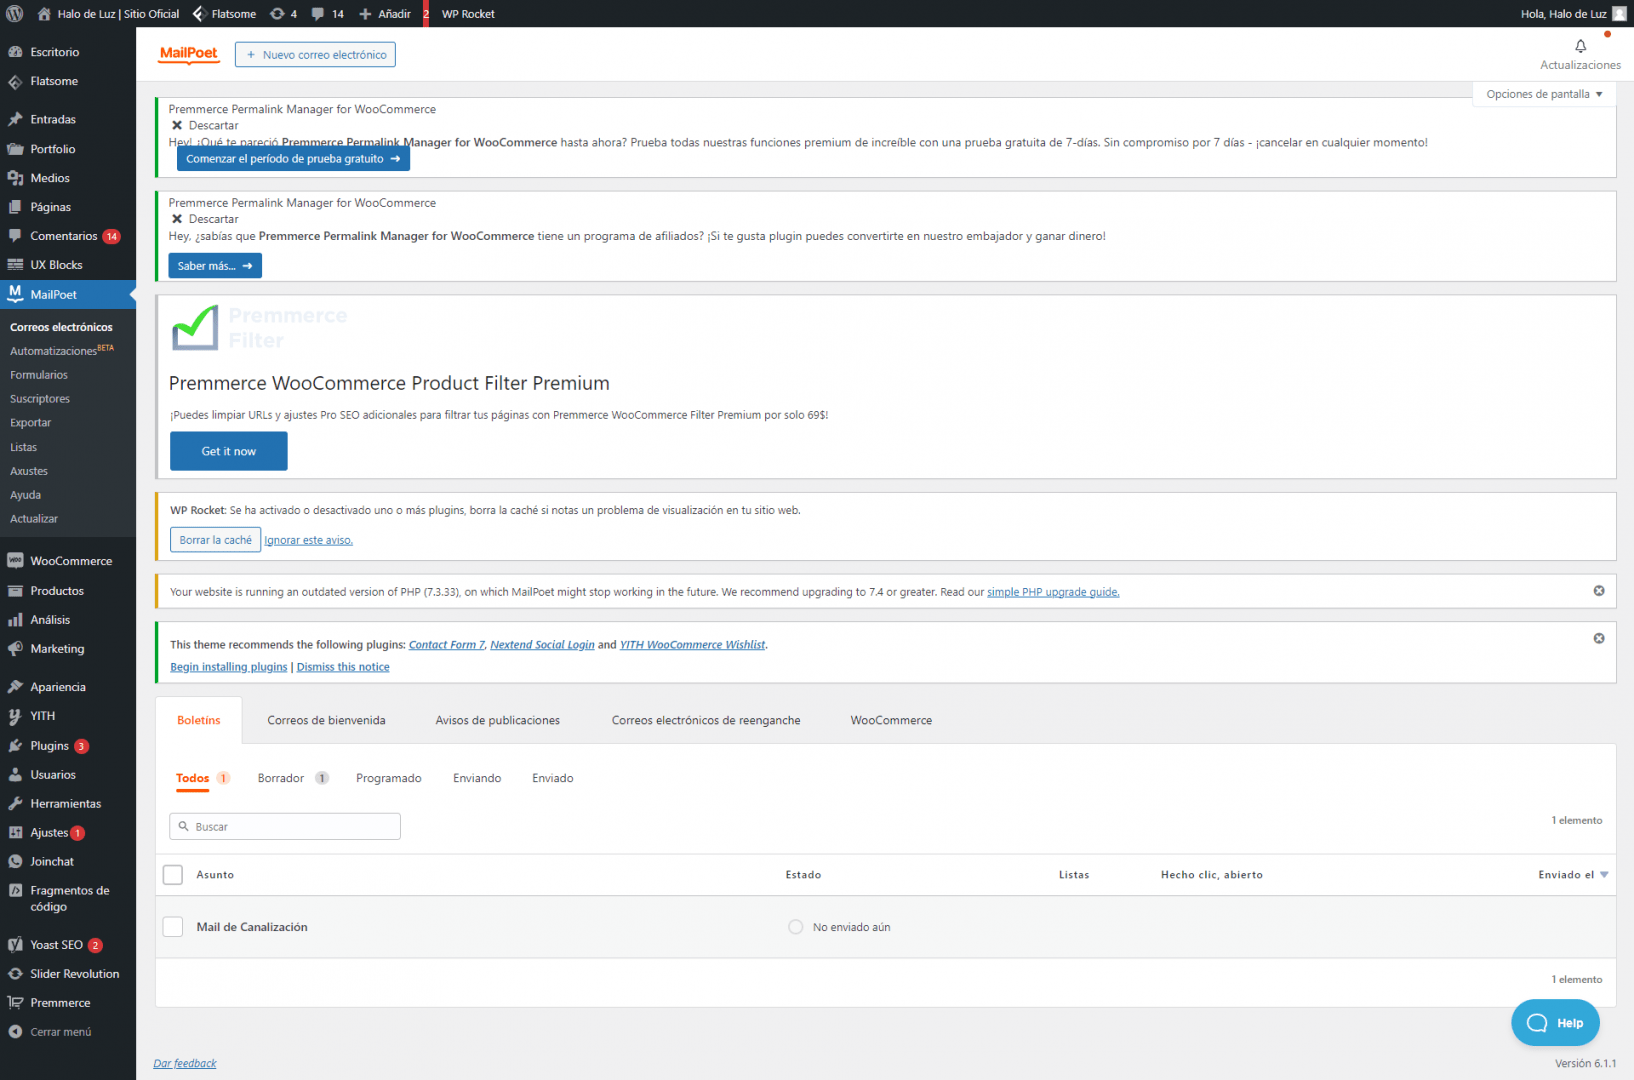Open Marketing in sidebar
1634x1080 pixels.
click(57, 649)
